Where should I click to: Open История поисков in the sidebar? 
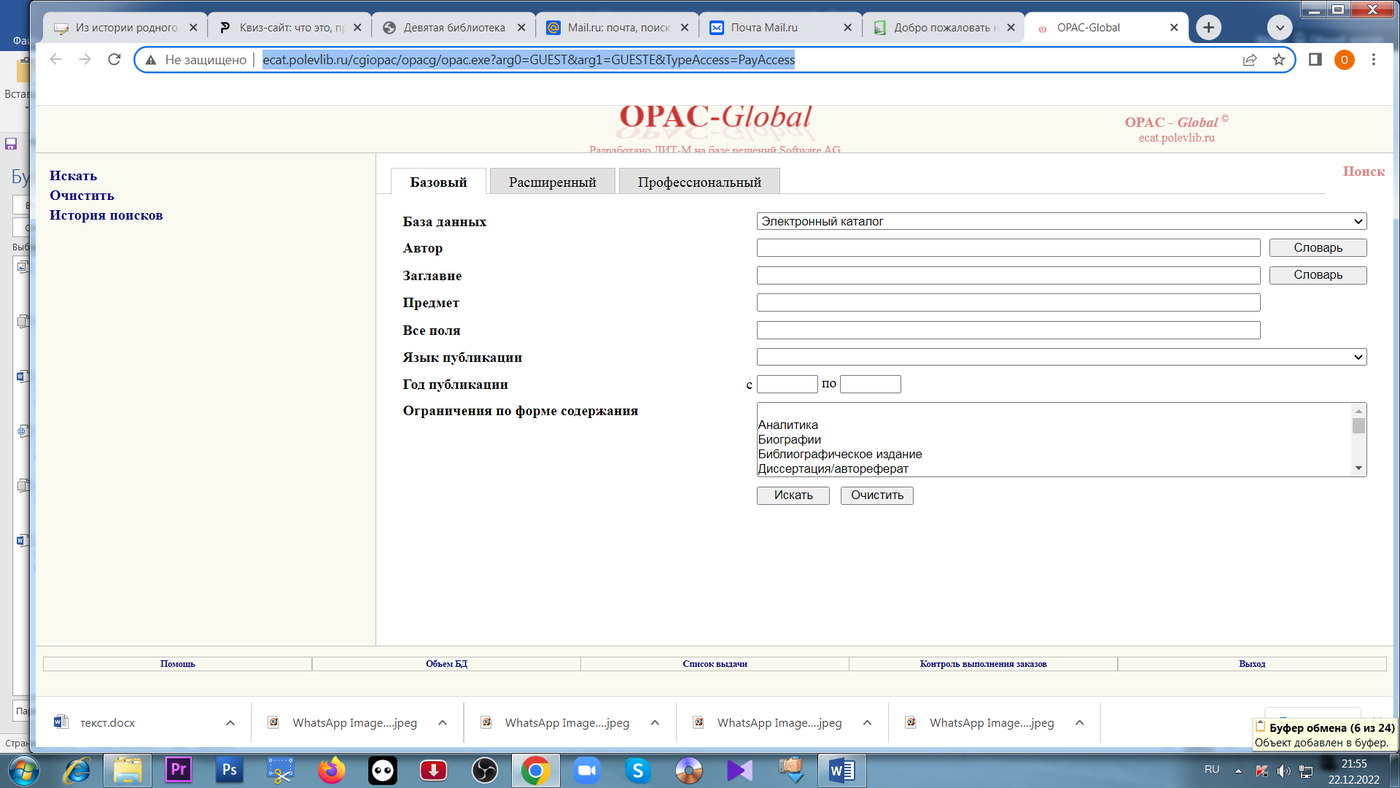point(106,215)
